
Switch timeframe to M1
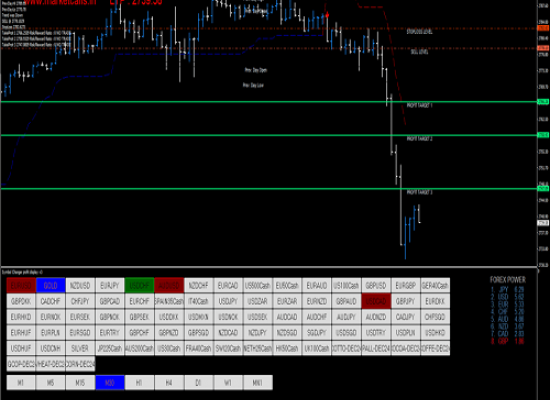click(21, 382)
